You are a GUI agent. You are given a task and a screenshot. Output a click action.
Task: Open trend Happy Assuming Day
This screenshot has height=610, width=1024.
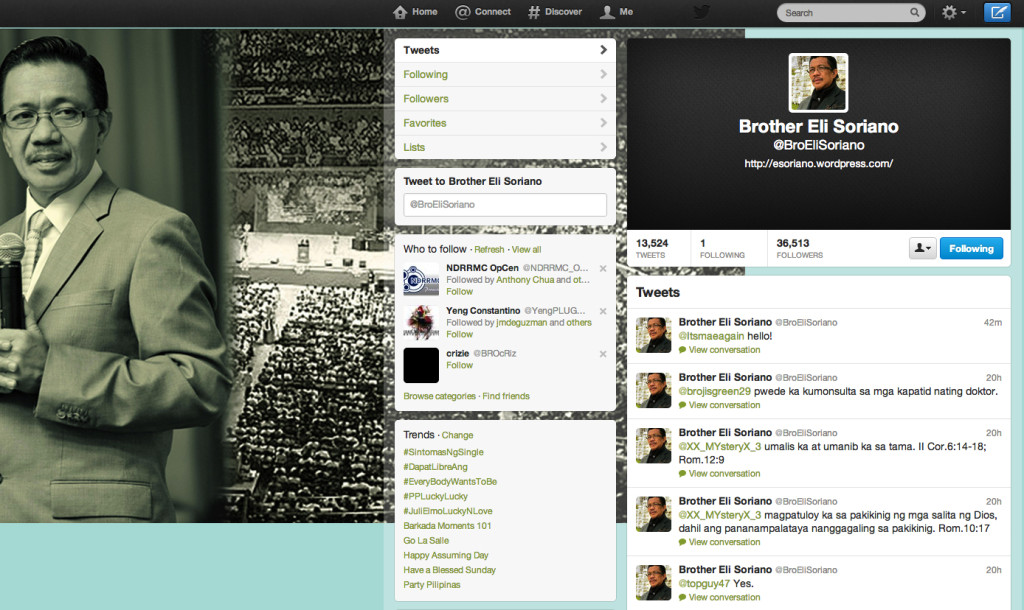[445, 555]
